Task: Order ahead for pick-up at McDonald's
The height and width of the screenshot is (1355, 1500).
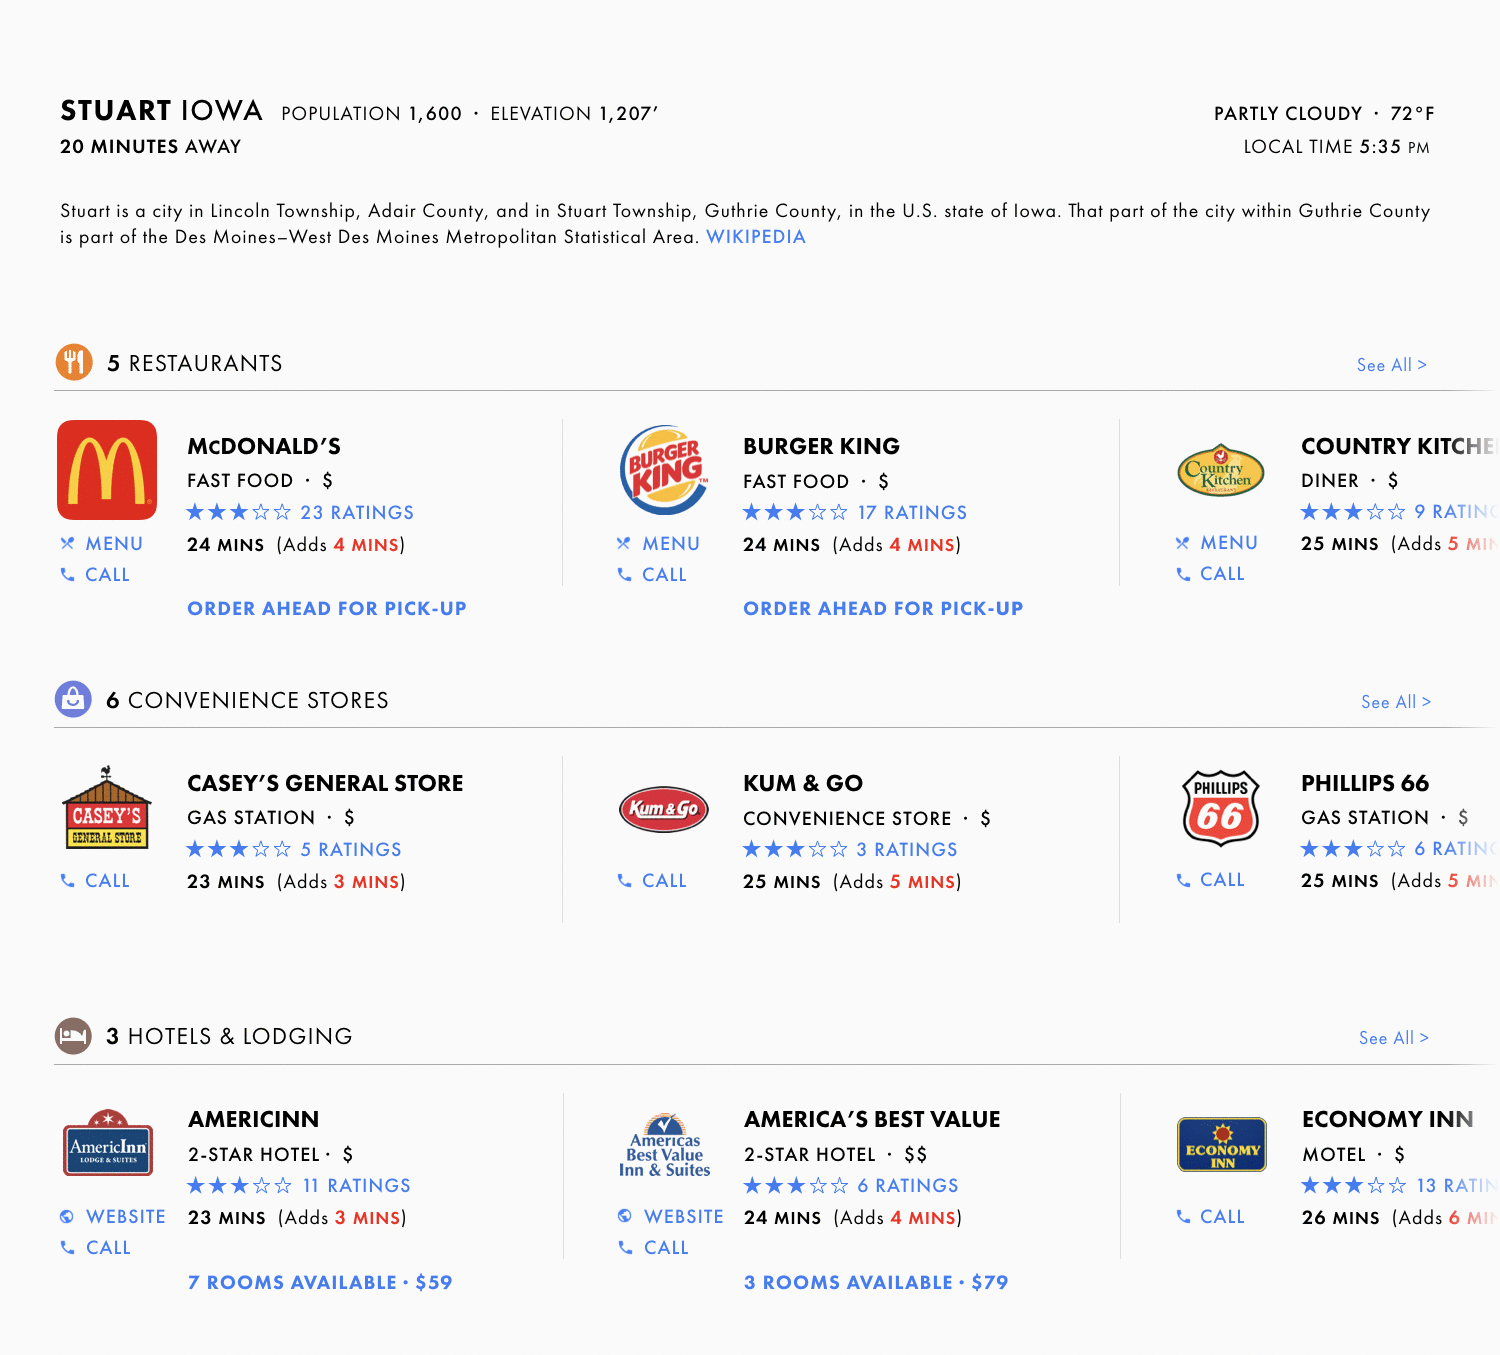Action: (327, 608)
